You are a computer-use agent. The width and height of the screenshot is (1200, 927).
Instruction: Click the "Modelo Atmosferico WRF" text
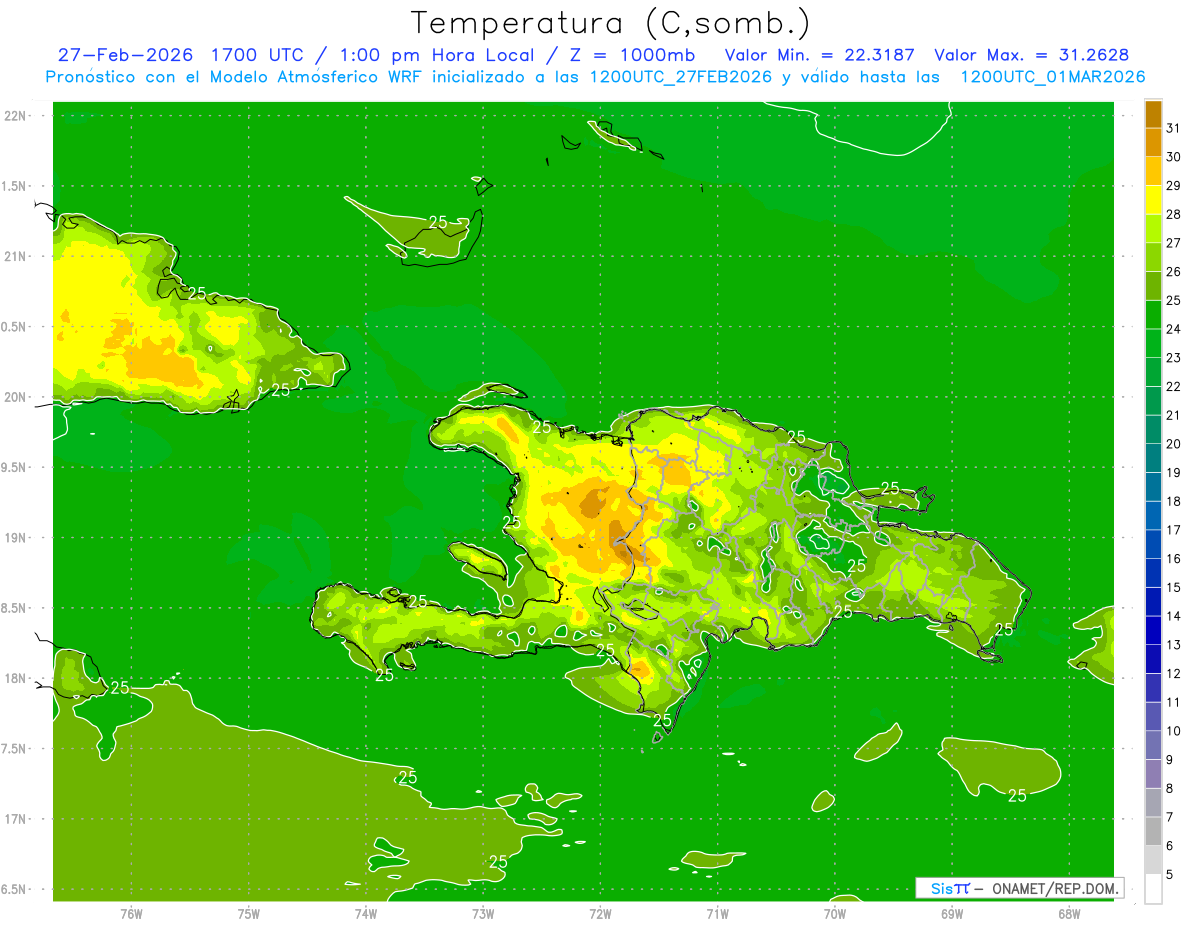click(312, 77)
